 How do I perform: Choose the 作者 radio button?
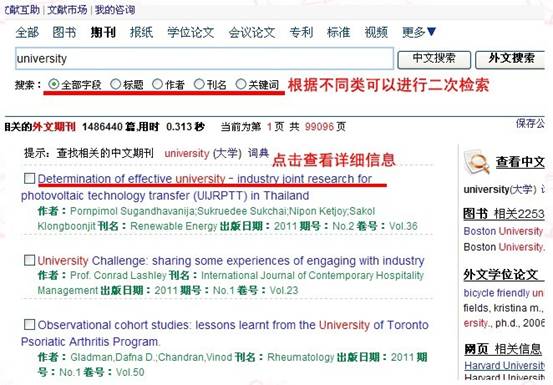tap(158, 84)
